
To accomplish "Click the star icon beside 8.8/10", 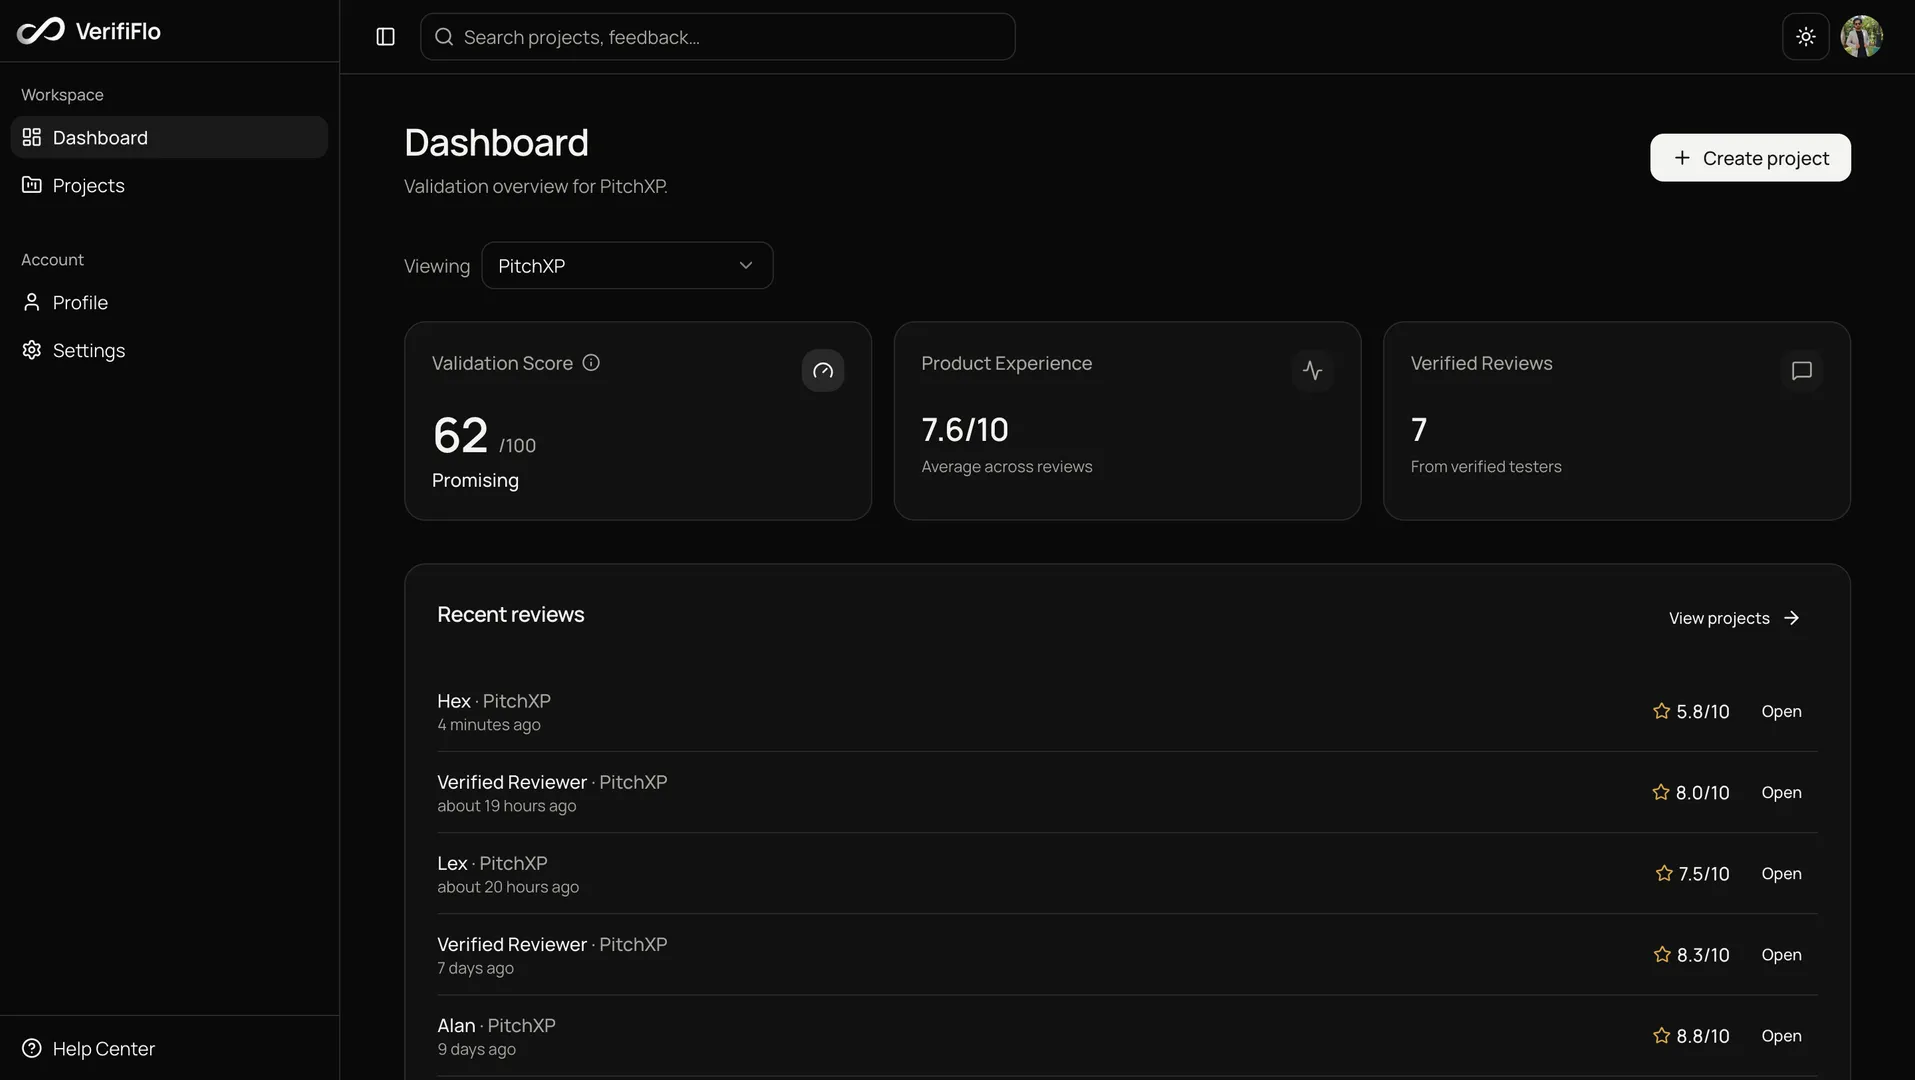I will 1662,1035.
